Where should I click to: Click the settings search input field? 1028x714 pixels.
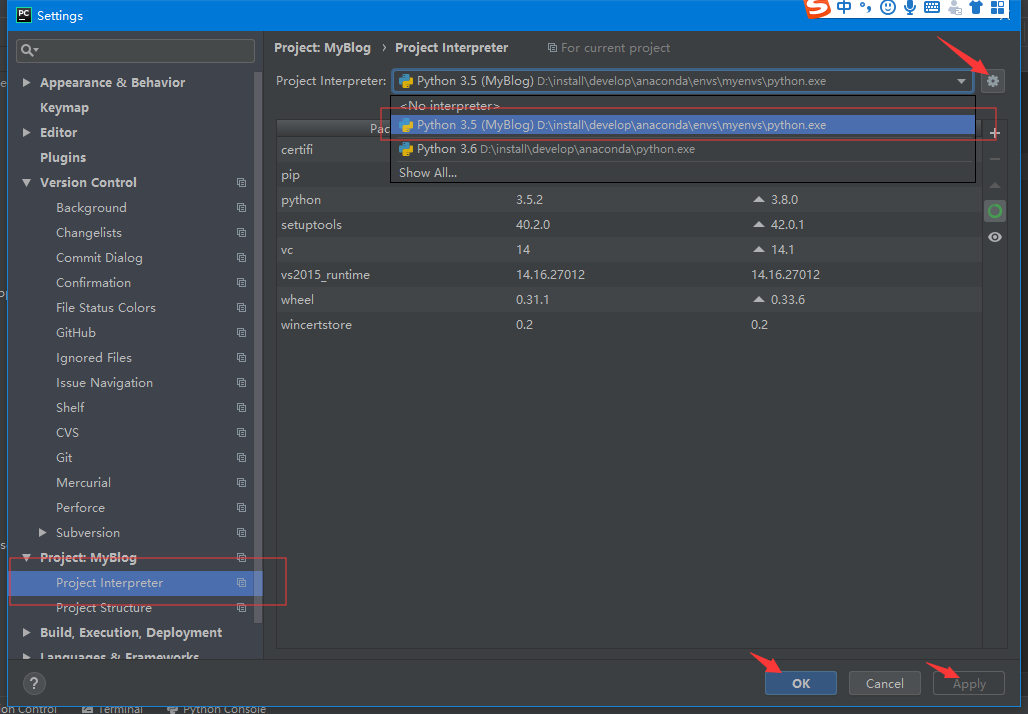tap(135, 50)
